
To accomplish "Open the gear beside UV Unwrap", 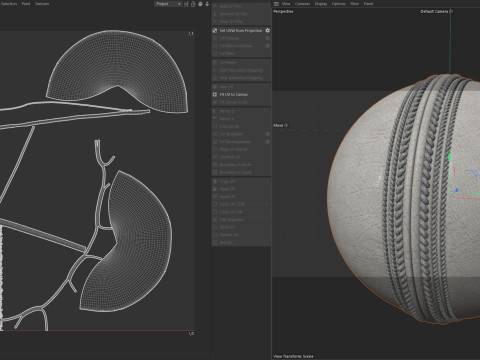I will pos(267,38).
